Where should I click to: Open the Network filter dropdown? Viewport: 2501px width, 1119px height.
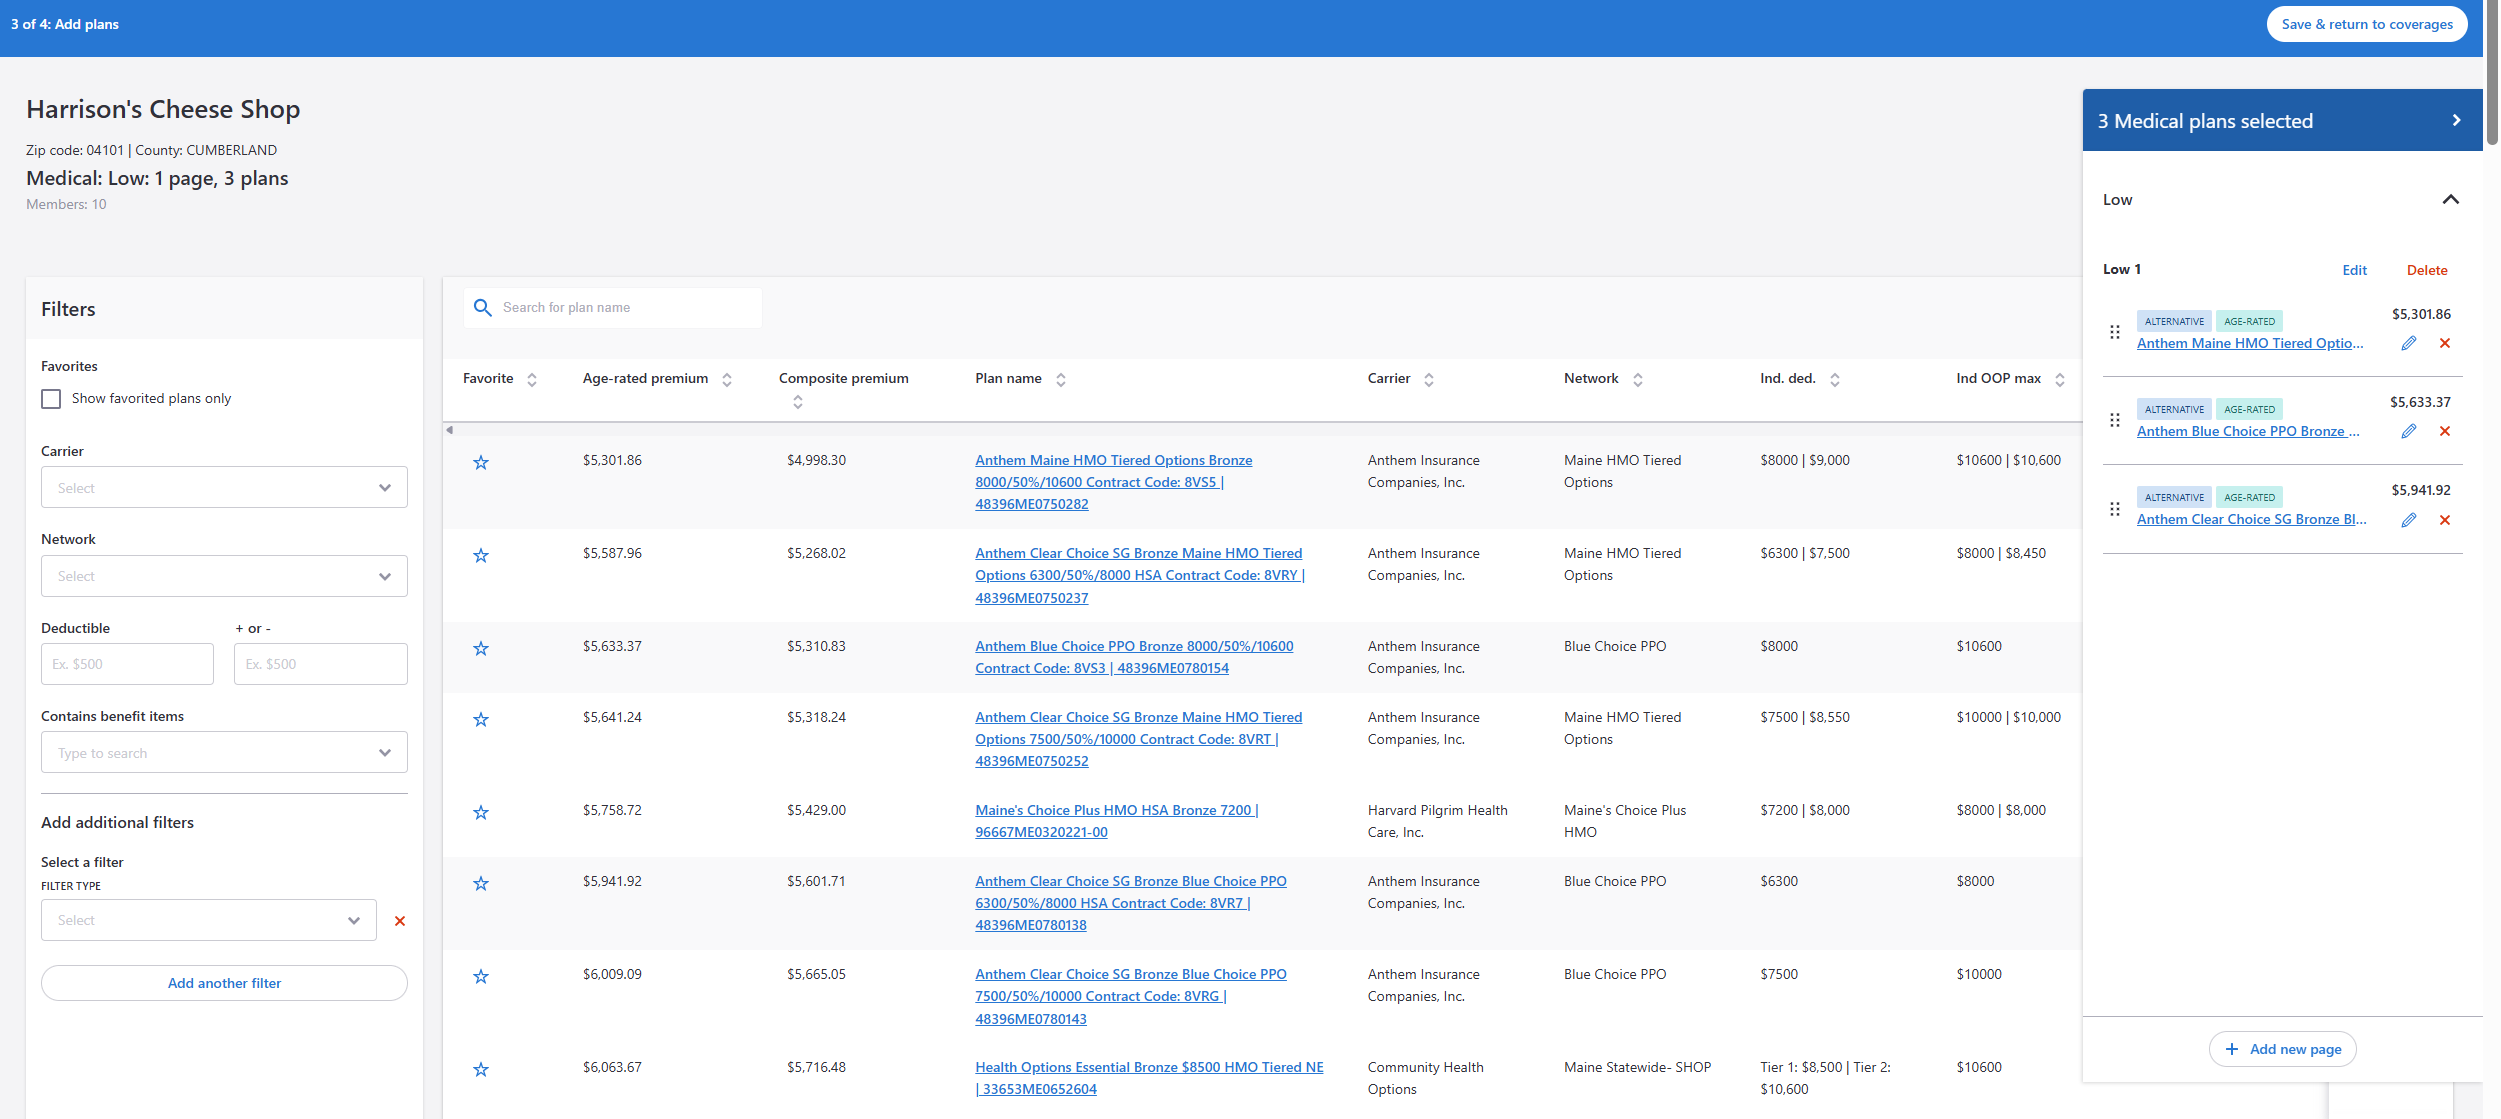pyautogui.click(x=224, y=576)
